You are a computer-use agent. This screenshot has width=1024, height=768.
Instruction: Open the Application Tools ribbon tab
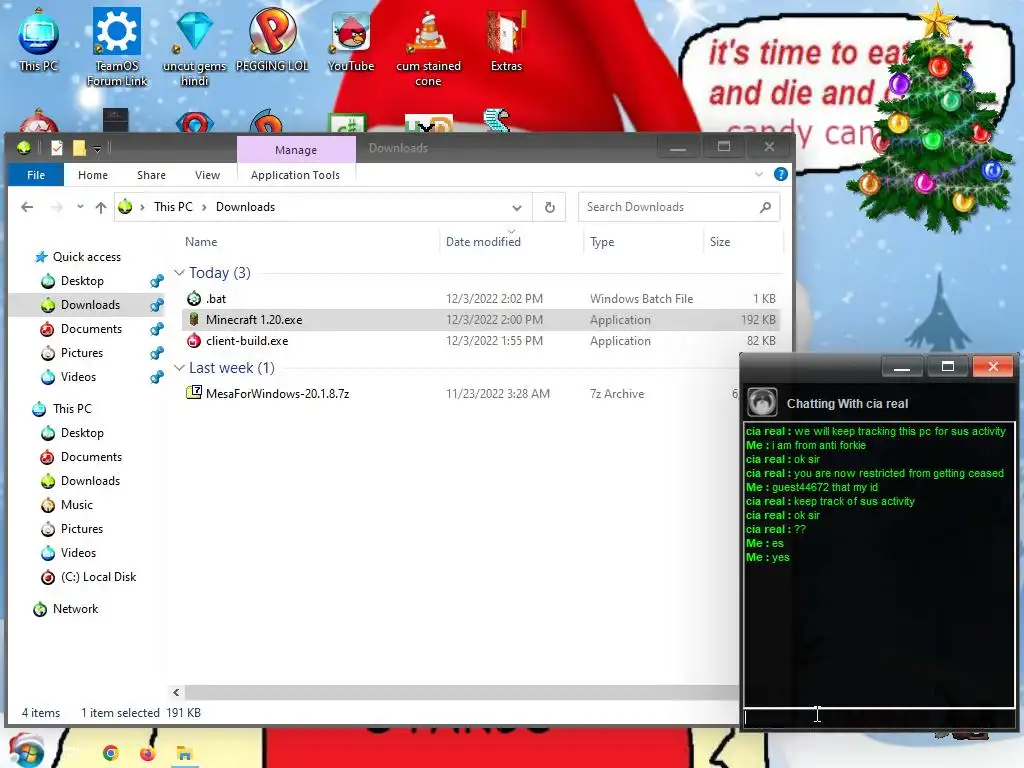[295, 175]
